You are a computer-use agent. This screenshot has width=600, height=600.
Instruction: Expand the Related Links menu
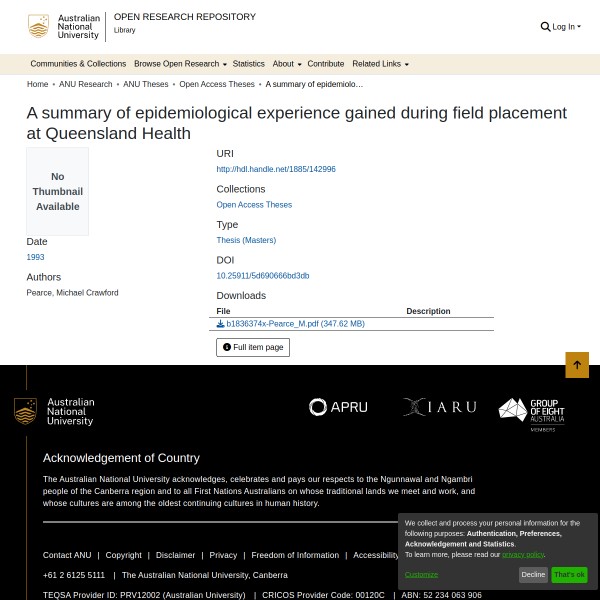coord(380,64)
